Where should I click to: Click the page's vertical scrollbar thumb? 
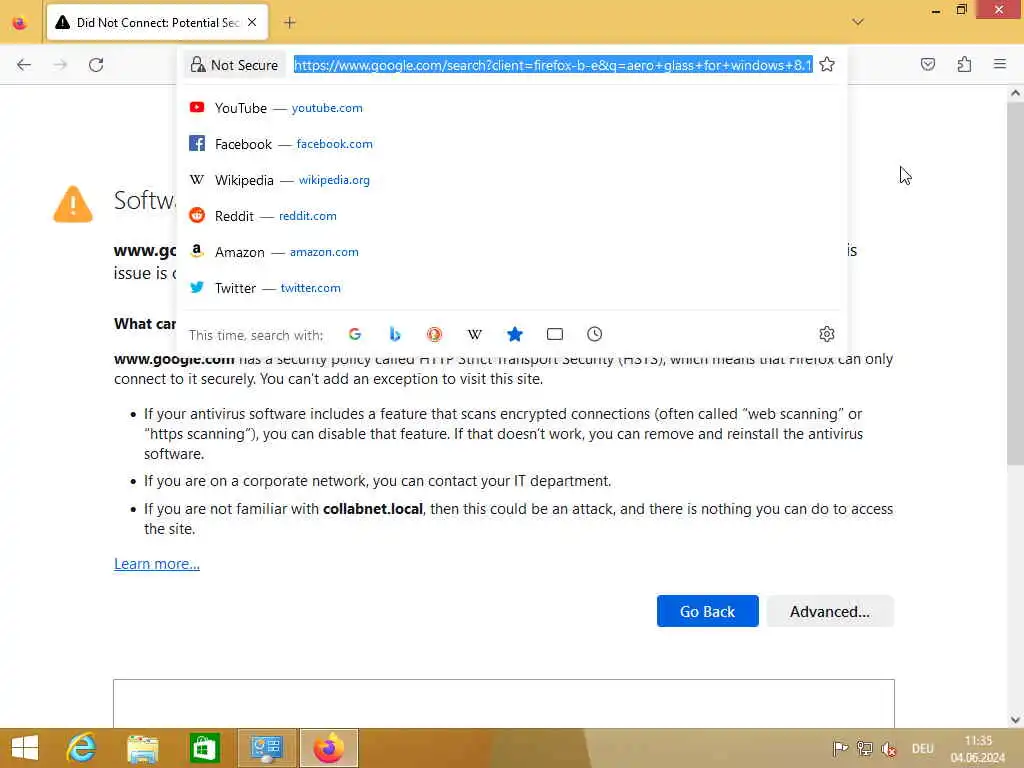[1015, 283]
